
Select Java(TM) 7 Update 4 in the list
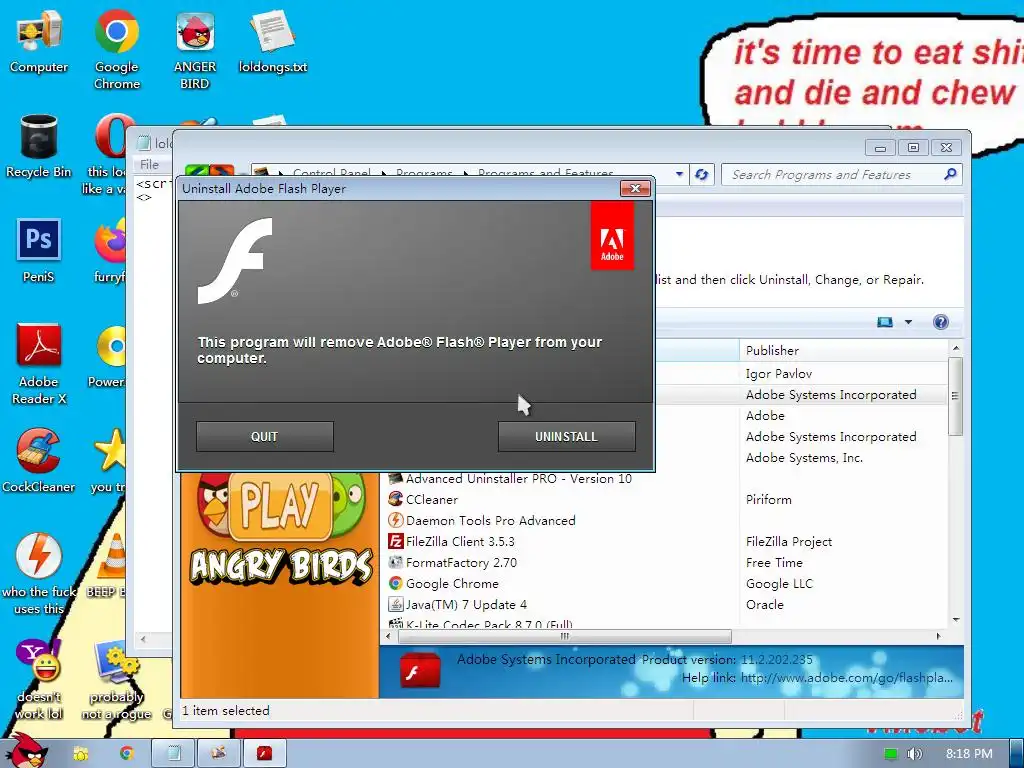coord(466,604)
